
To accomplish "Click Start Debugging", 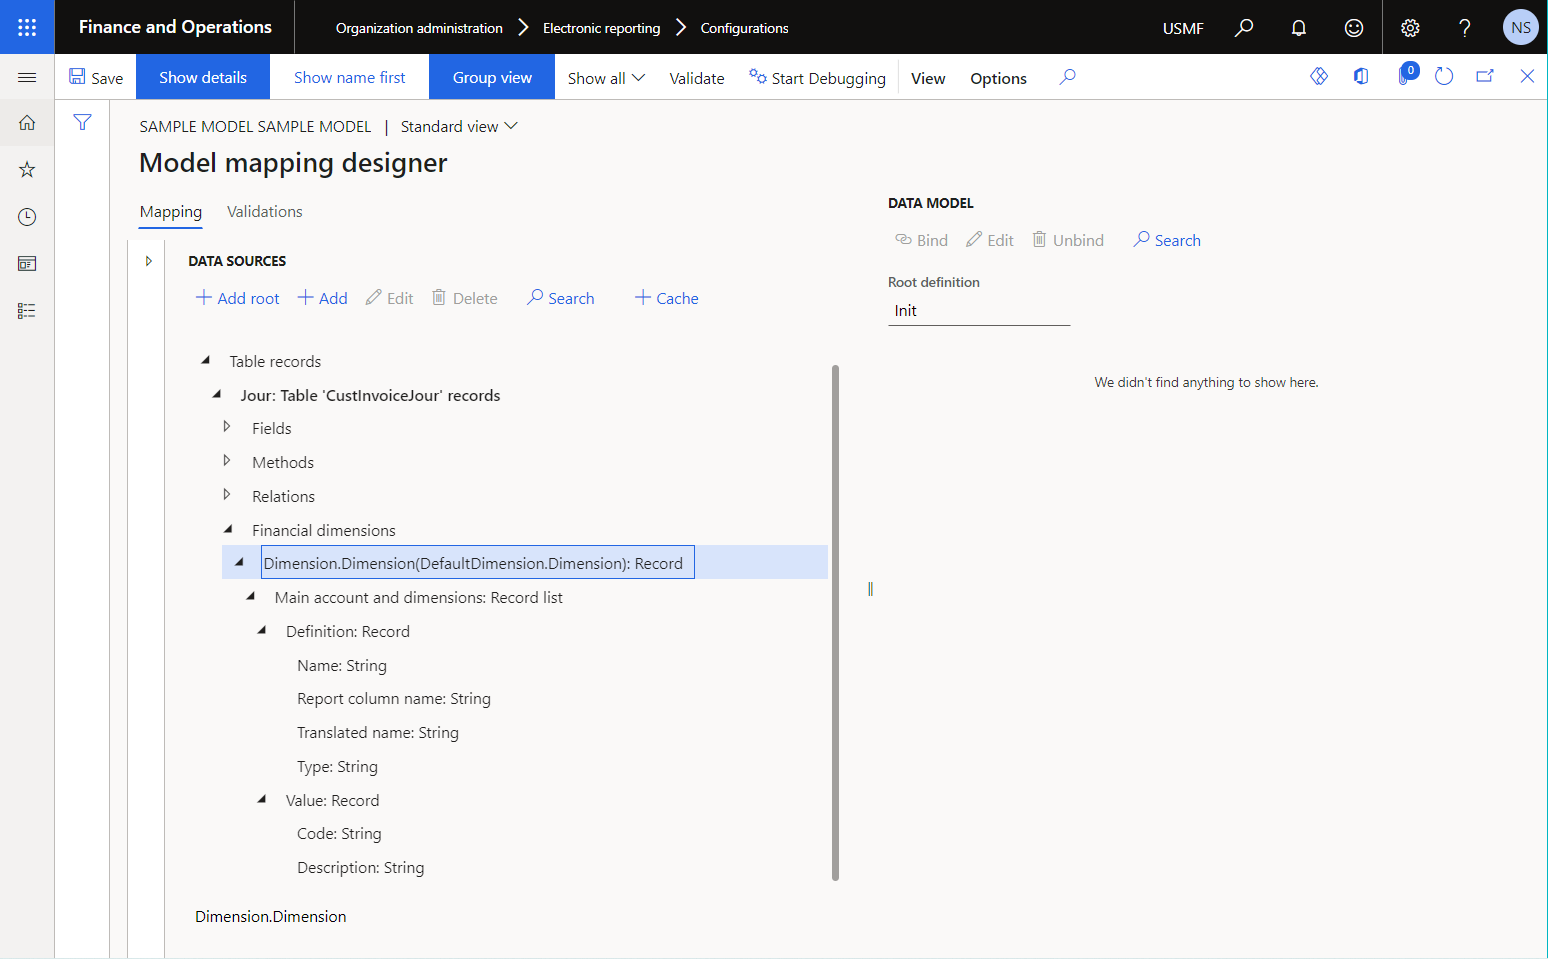I will click(x=817, y=78).
